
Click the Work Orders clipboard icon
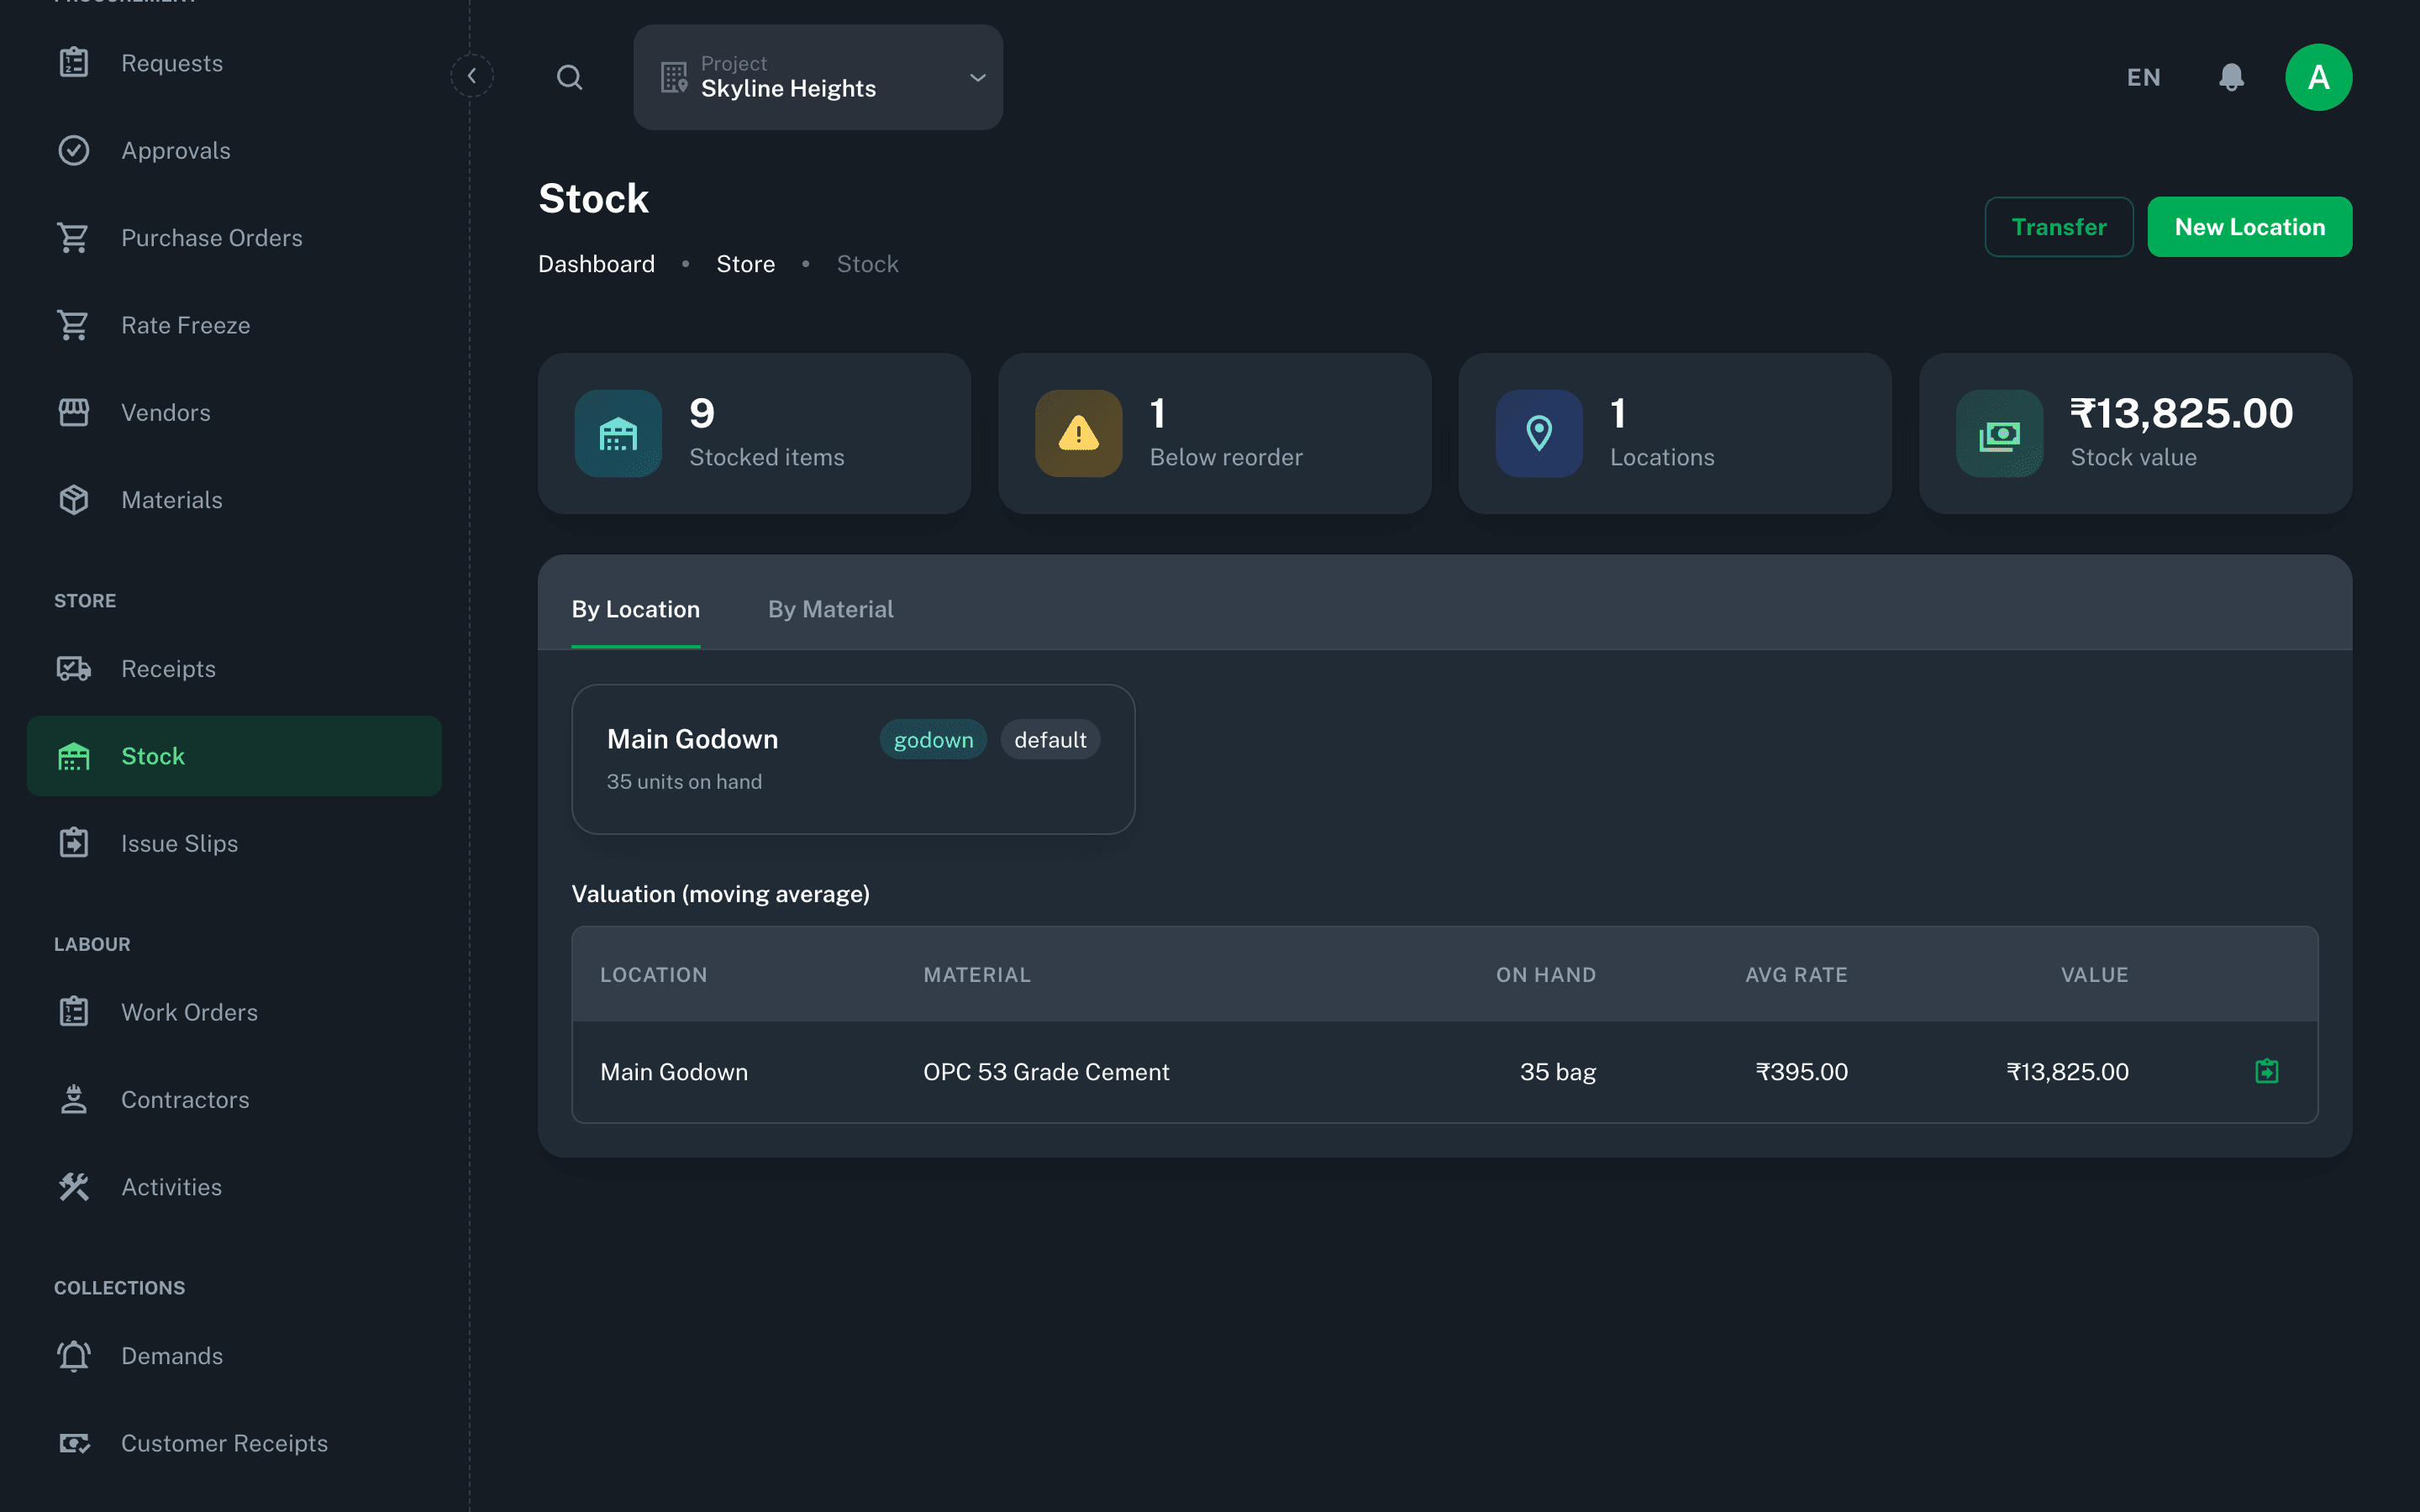click(74, 1012)
